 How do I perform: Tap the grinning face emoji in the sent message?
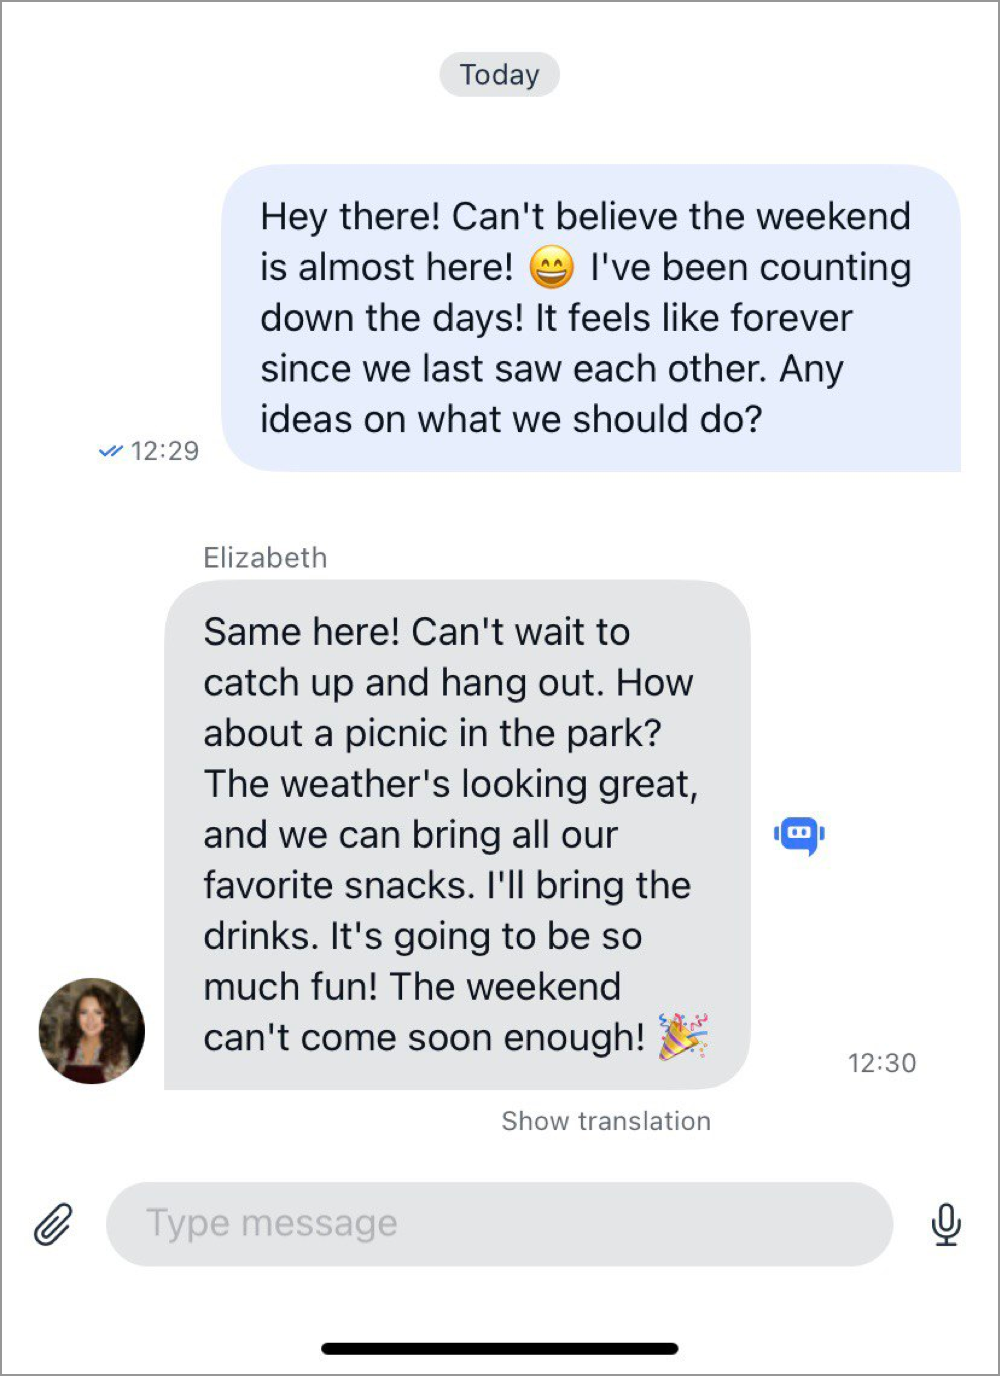[x=552, y=267]
